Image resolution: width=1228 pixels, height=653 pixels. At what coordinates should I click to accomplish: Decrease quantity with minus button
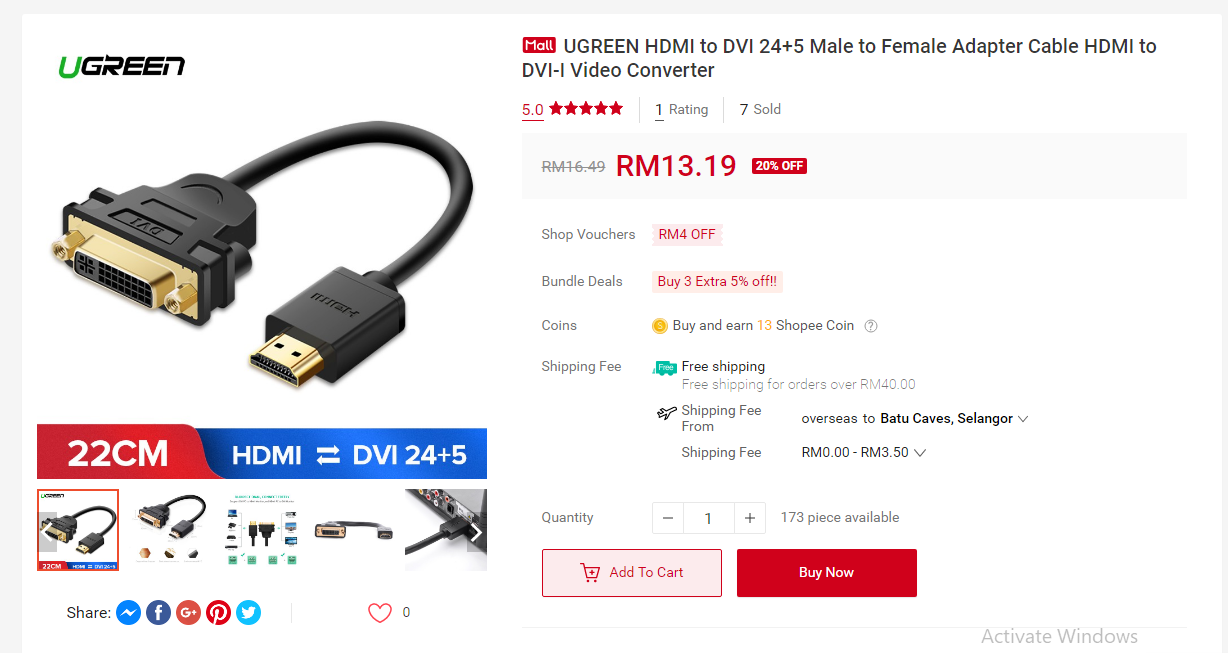click(668, 518)
